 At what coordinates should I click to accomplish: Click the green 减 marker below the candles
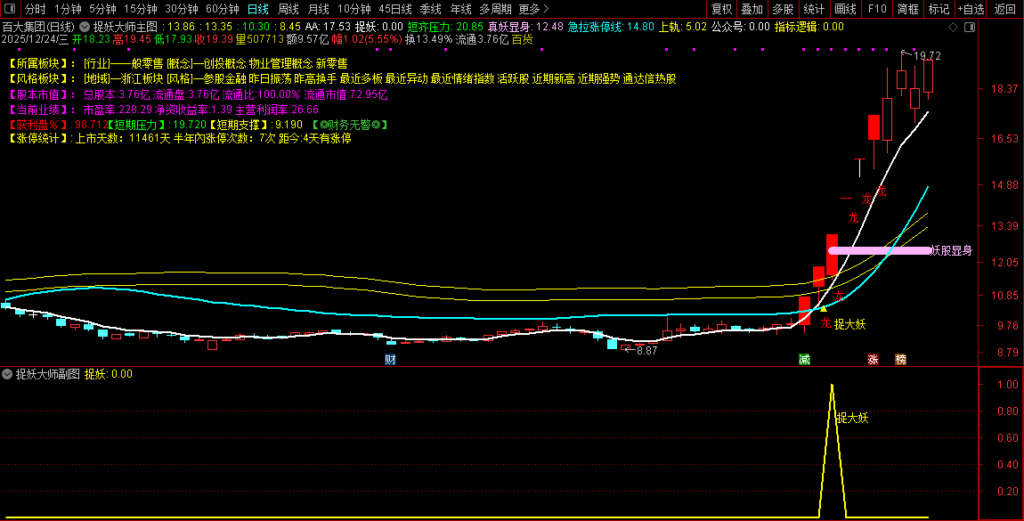coord(804,358)
